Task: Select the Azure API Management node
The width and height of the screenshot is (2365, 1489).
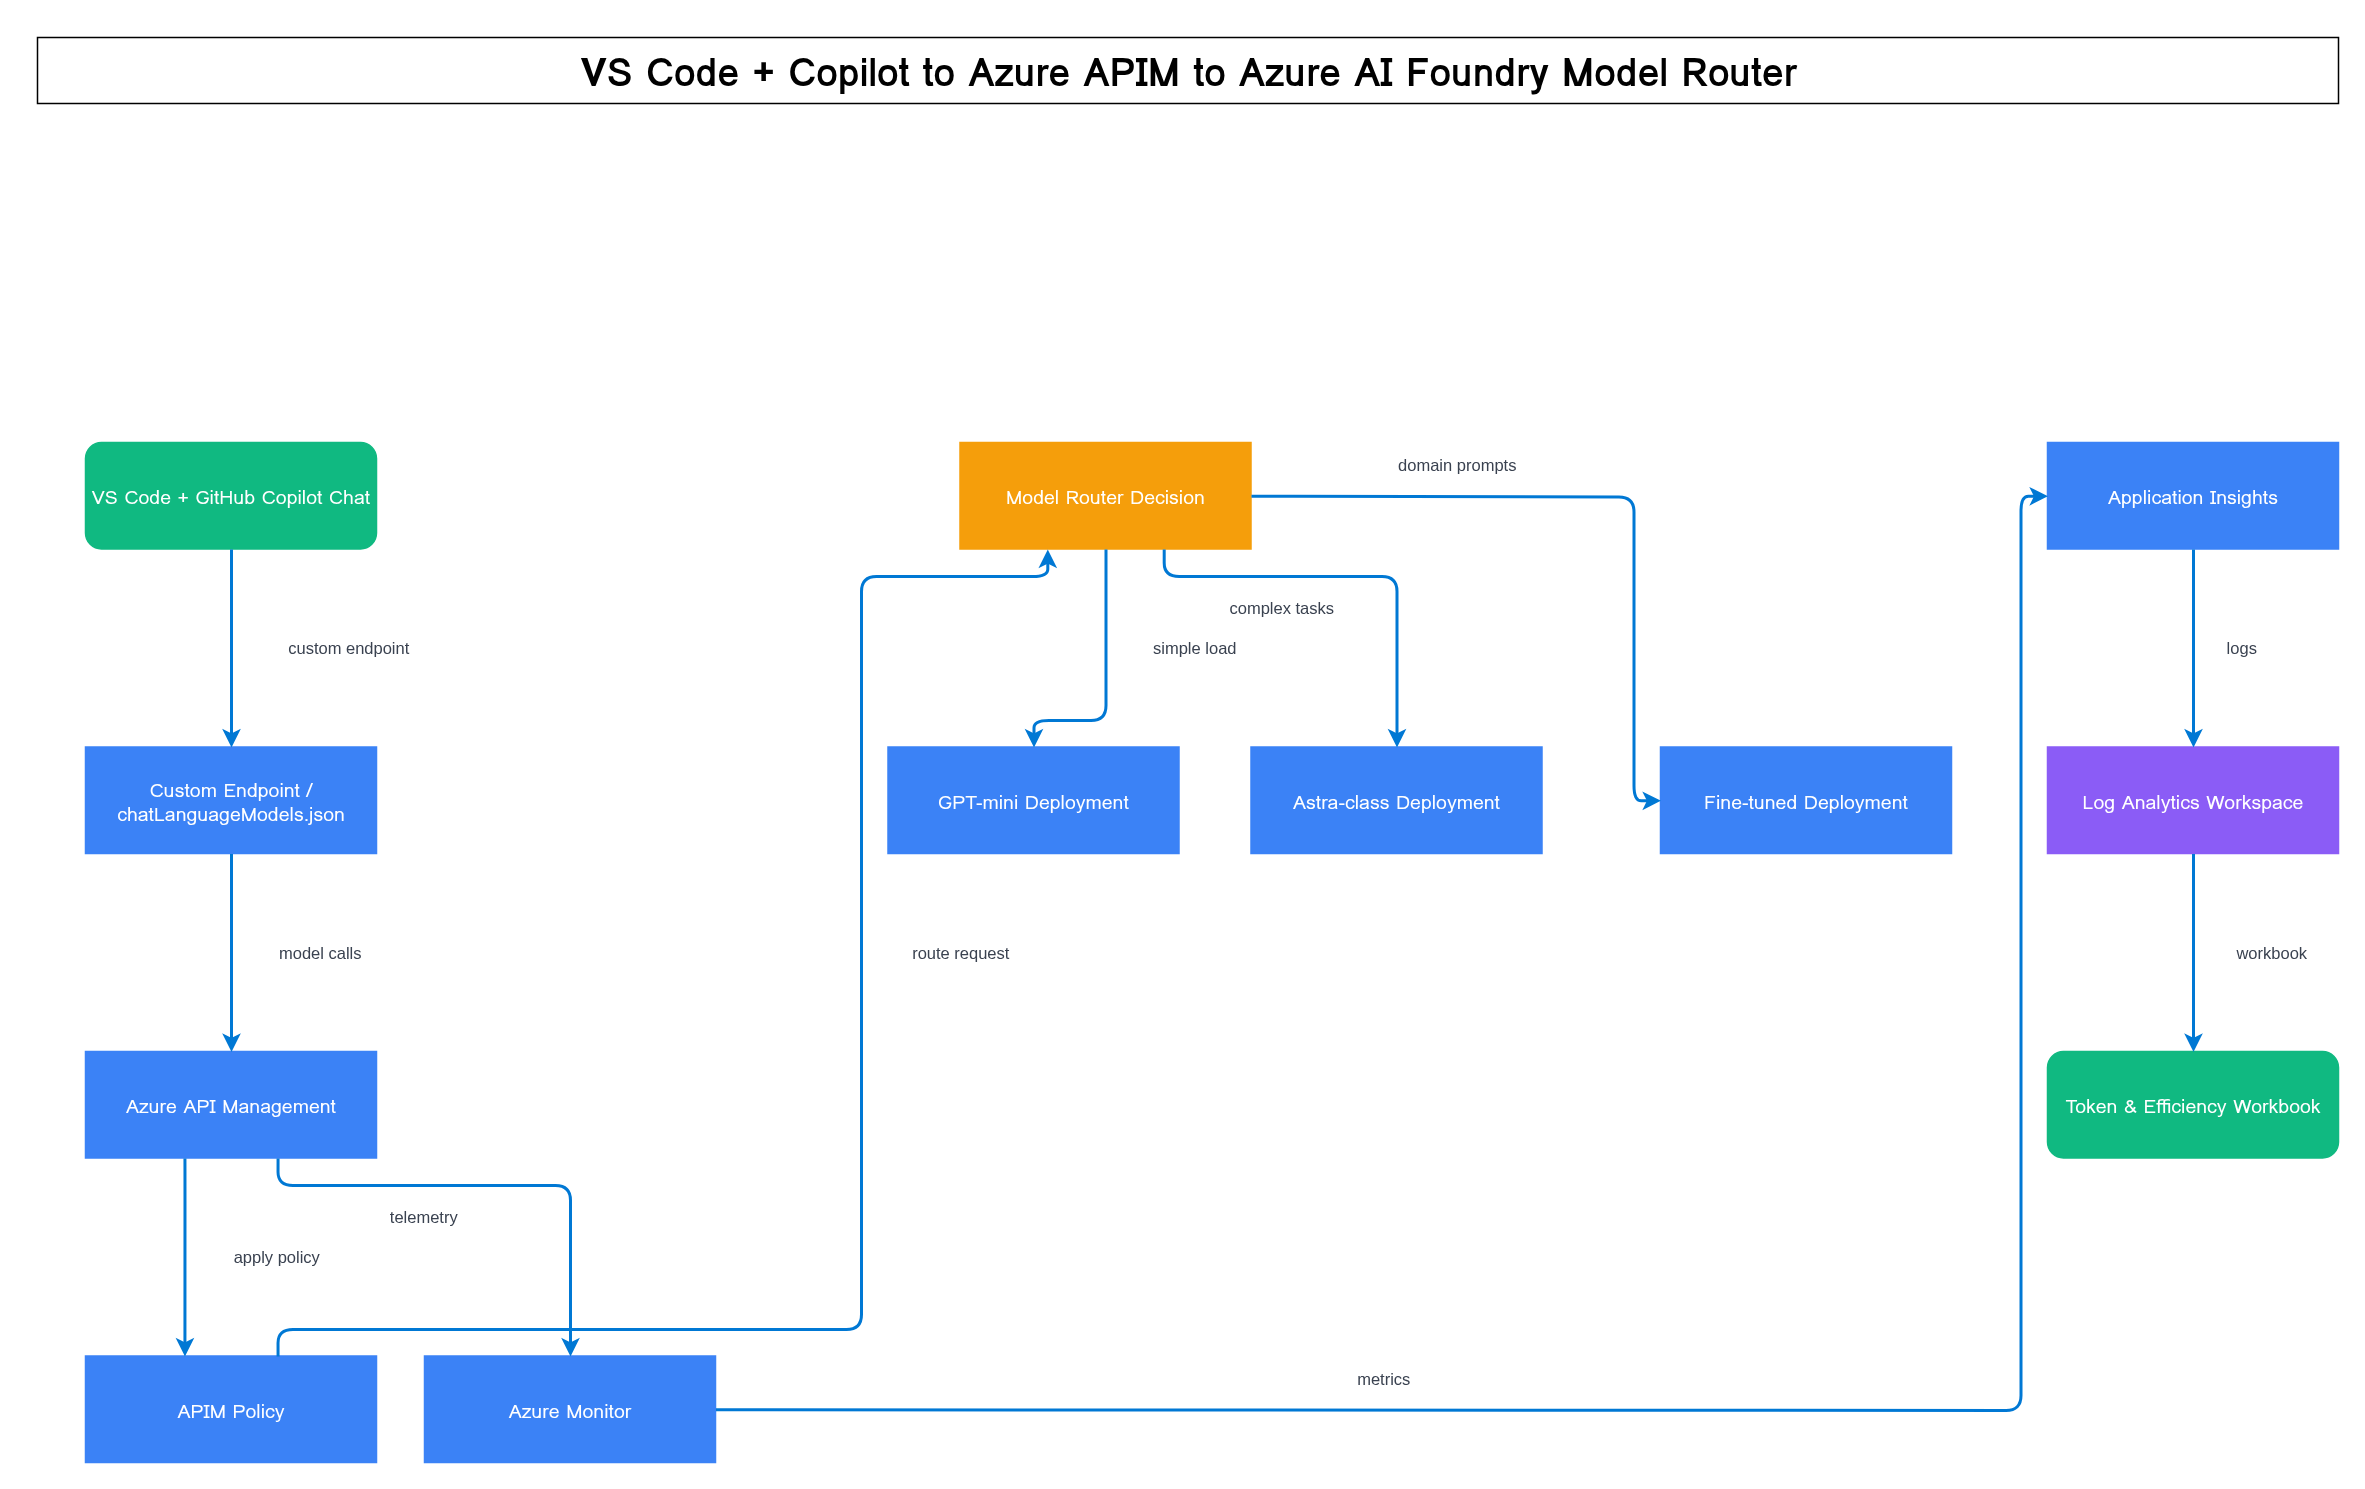Action: pyautogui.click(x=231, y=1105)
